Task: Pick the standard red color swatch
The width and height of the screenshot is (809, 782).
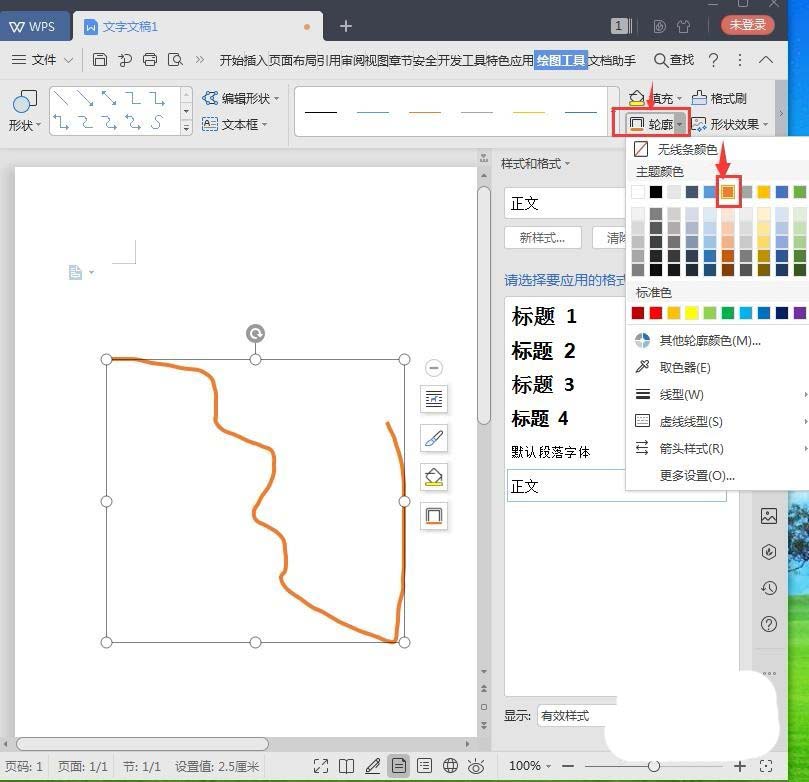Action: coord(656,313)
